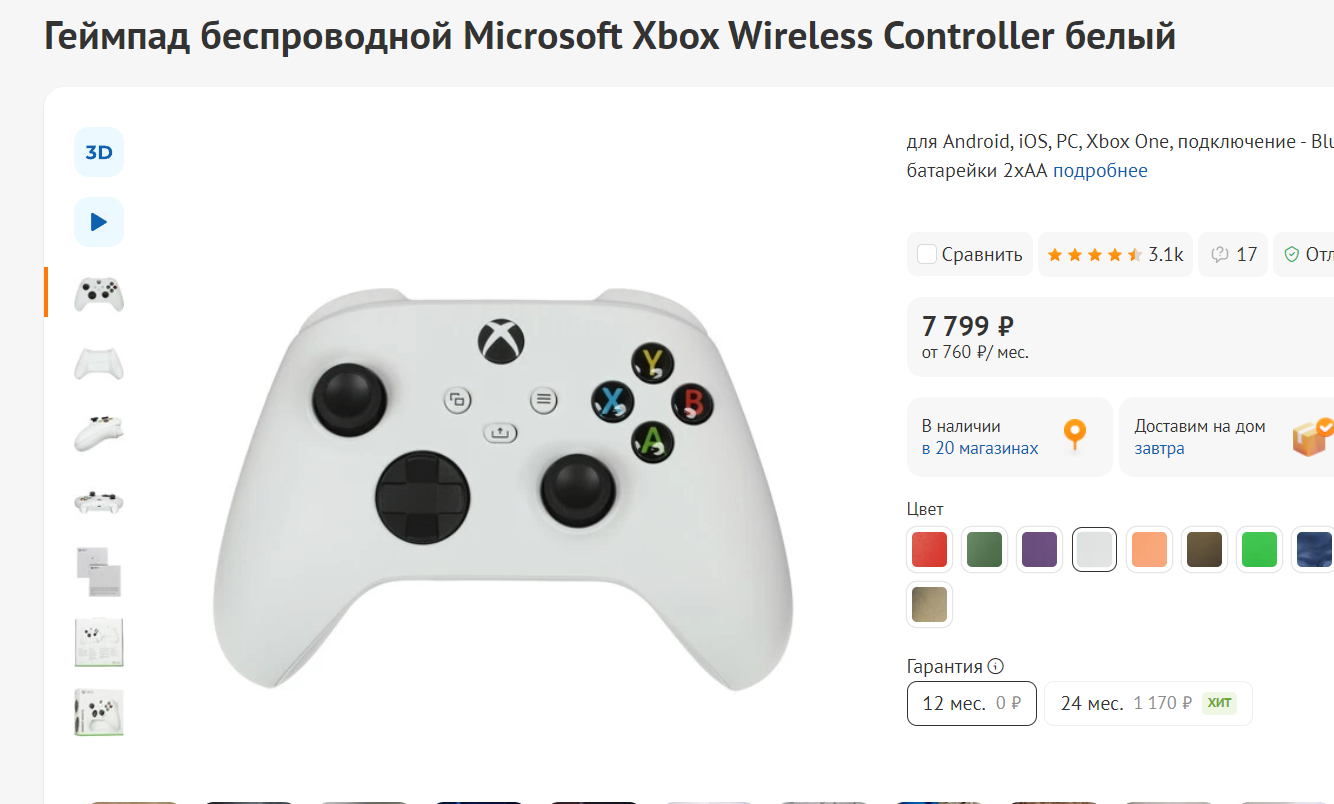1334x804 pixels.
Task: Select the 12 мес. warranty option
Action: click(971, 703)
